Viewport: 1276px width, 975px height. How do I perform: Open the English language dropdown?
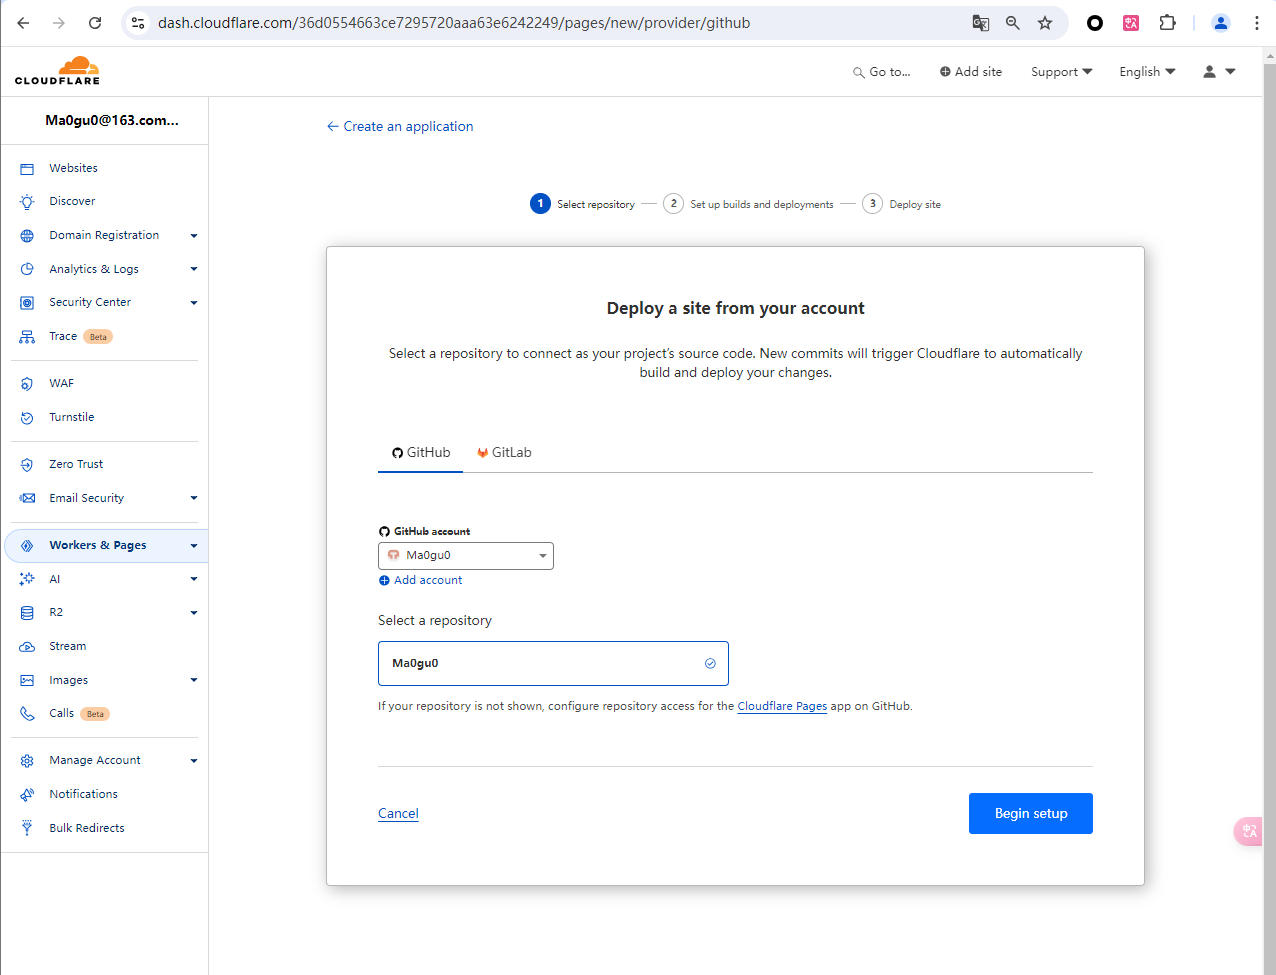[x=1147, y=72]
